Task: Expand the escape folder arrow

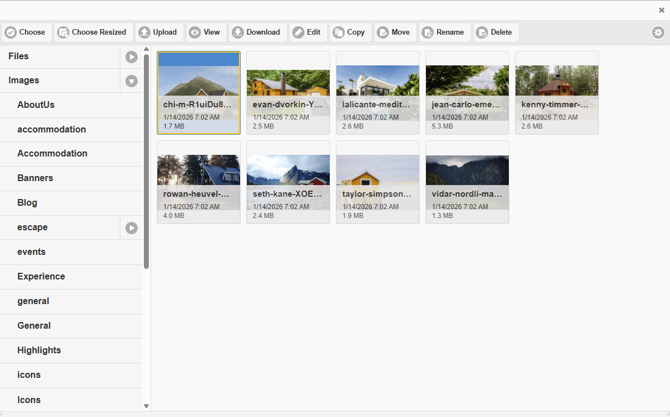Action: 131,228
